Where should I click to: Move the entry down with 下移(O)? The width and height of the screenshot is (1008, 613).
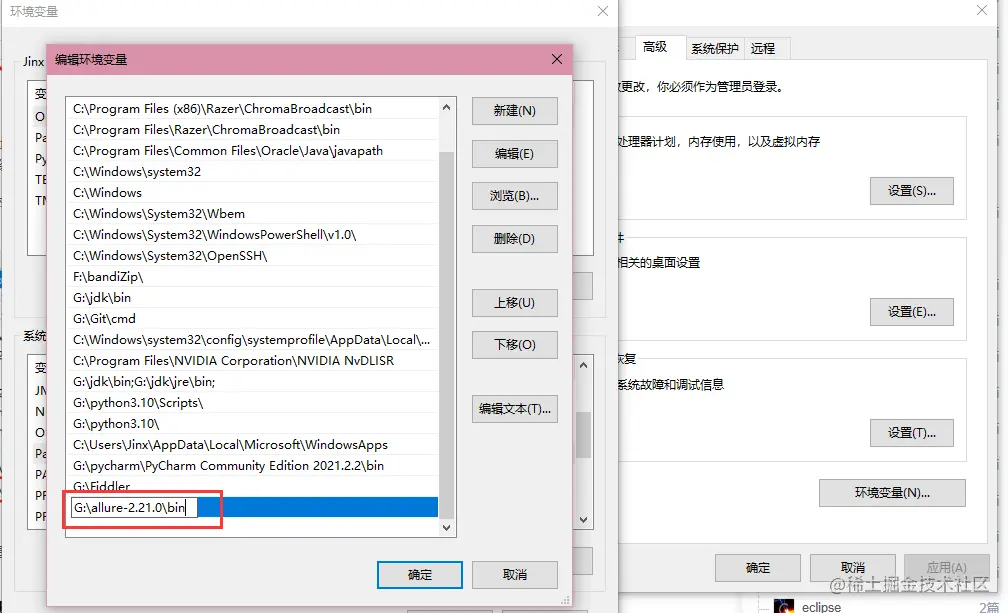514,344
